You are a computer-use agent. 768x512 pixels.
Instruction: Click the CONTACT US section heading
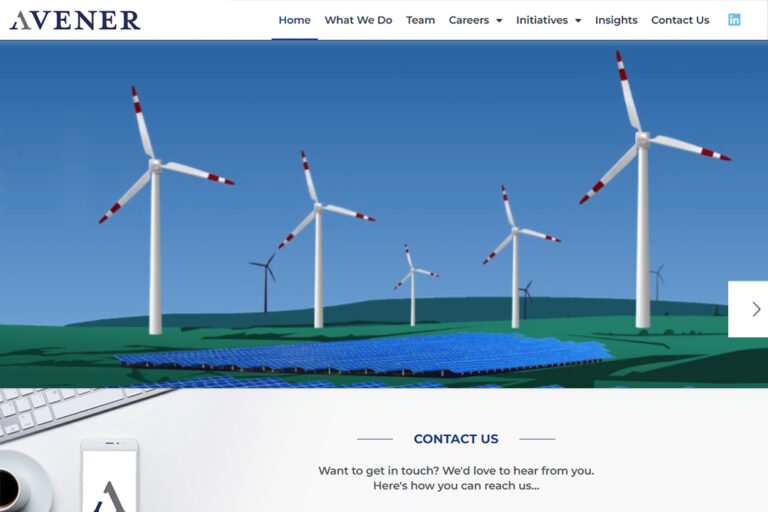click(455, 439)
